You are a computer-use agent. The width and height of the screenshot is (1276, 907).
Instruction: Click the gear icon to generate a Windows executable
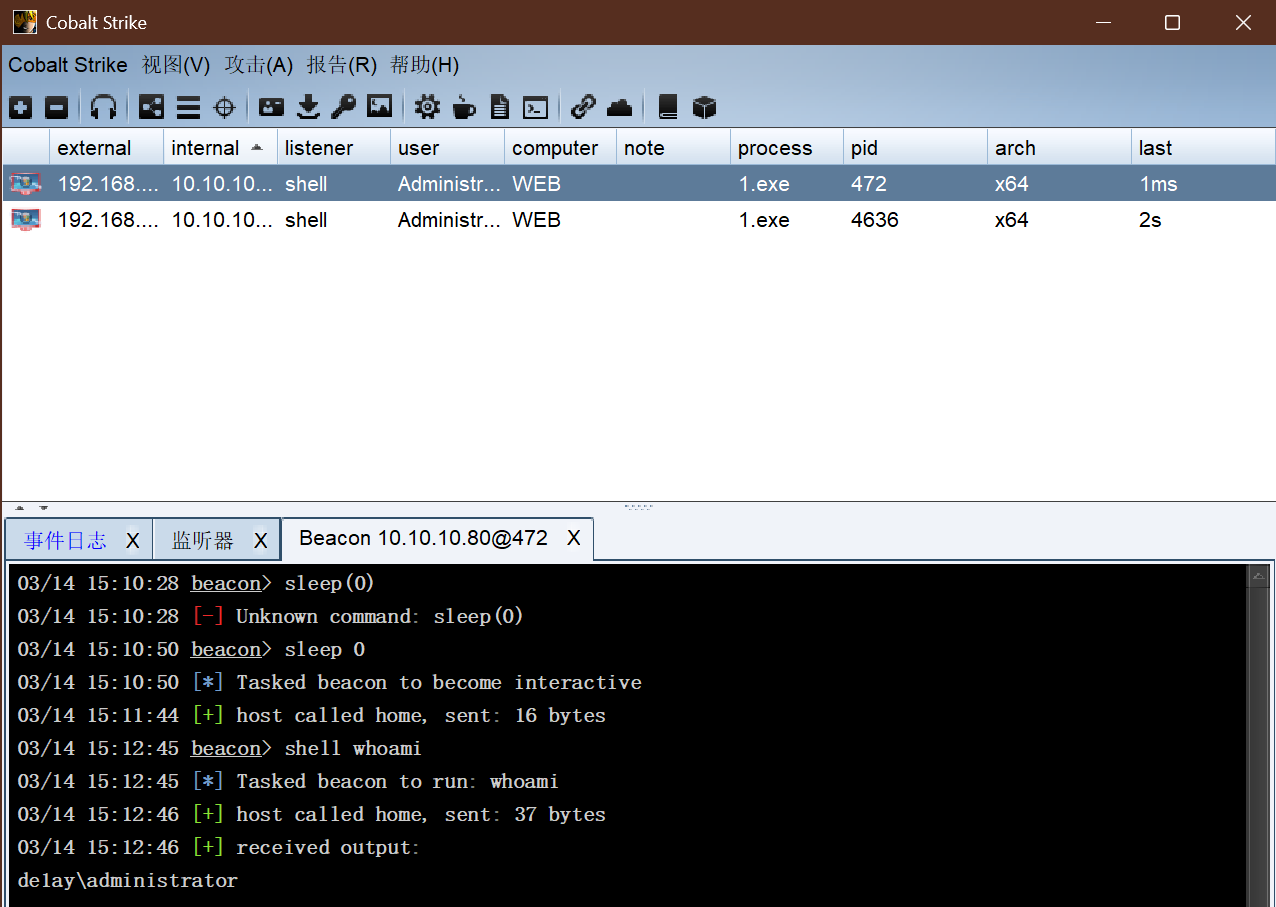427,107
